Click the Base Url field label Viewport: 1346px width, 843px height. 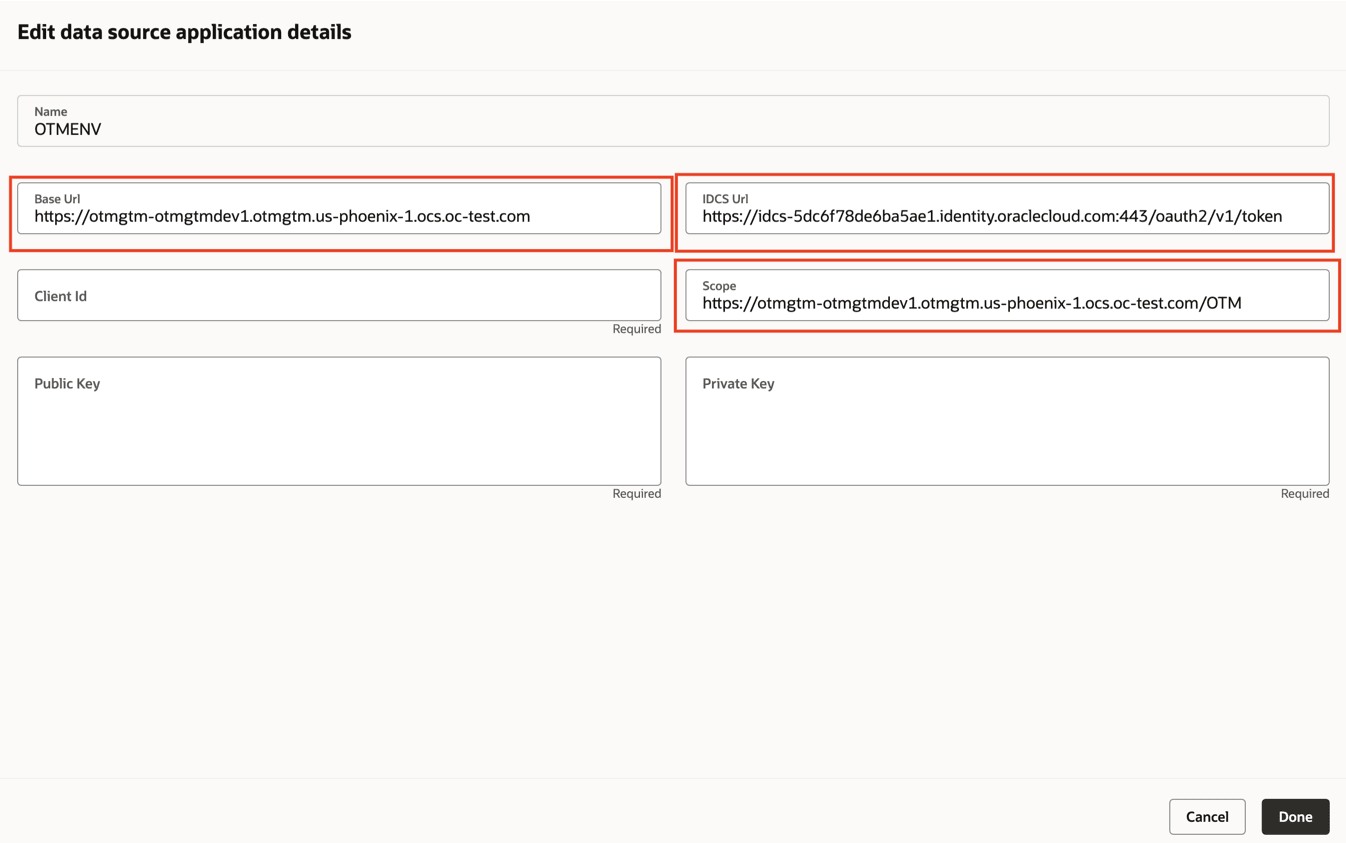click(56, 199)
